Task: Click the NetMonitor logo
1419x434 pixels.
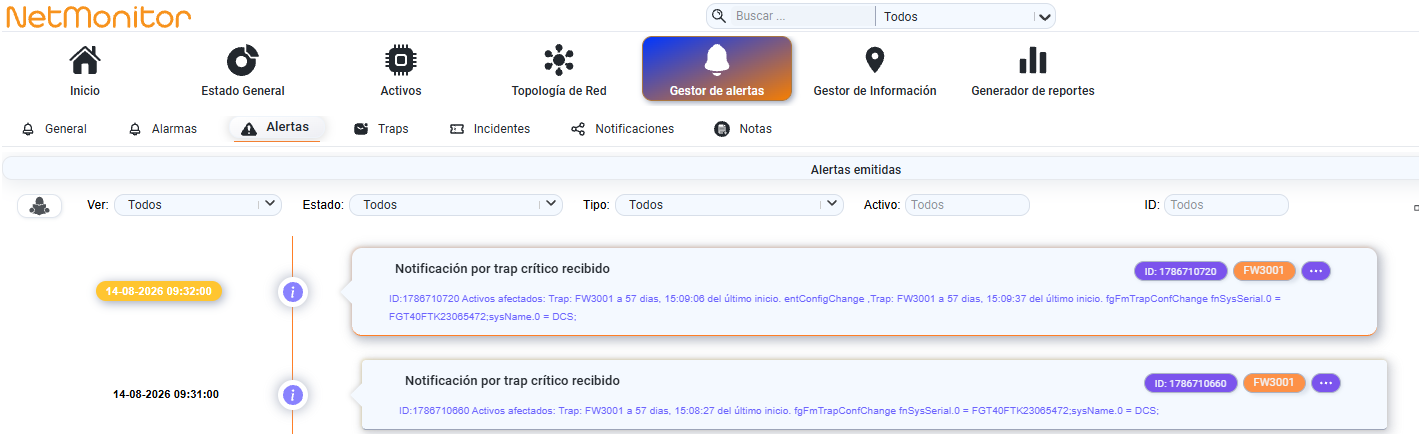Action: click(98, 16)
